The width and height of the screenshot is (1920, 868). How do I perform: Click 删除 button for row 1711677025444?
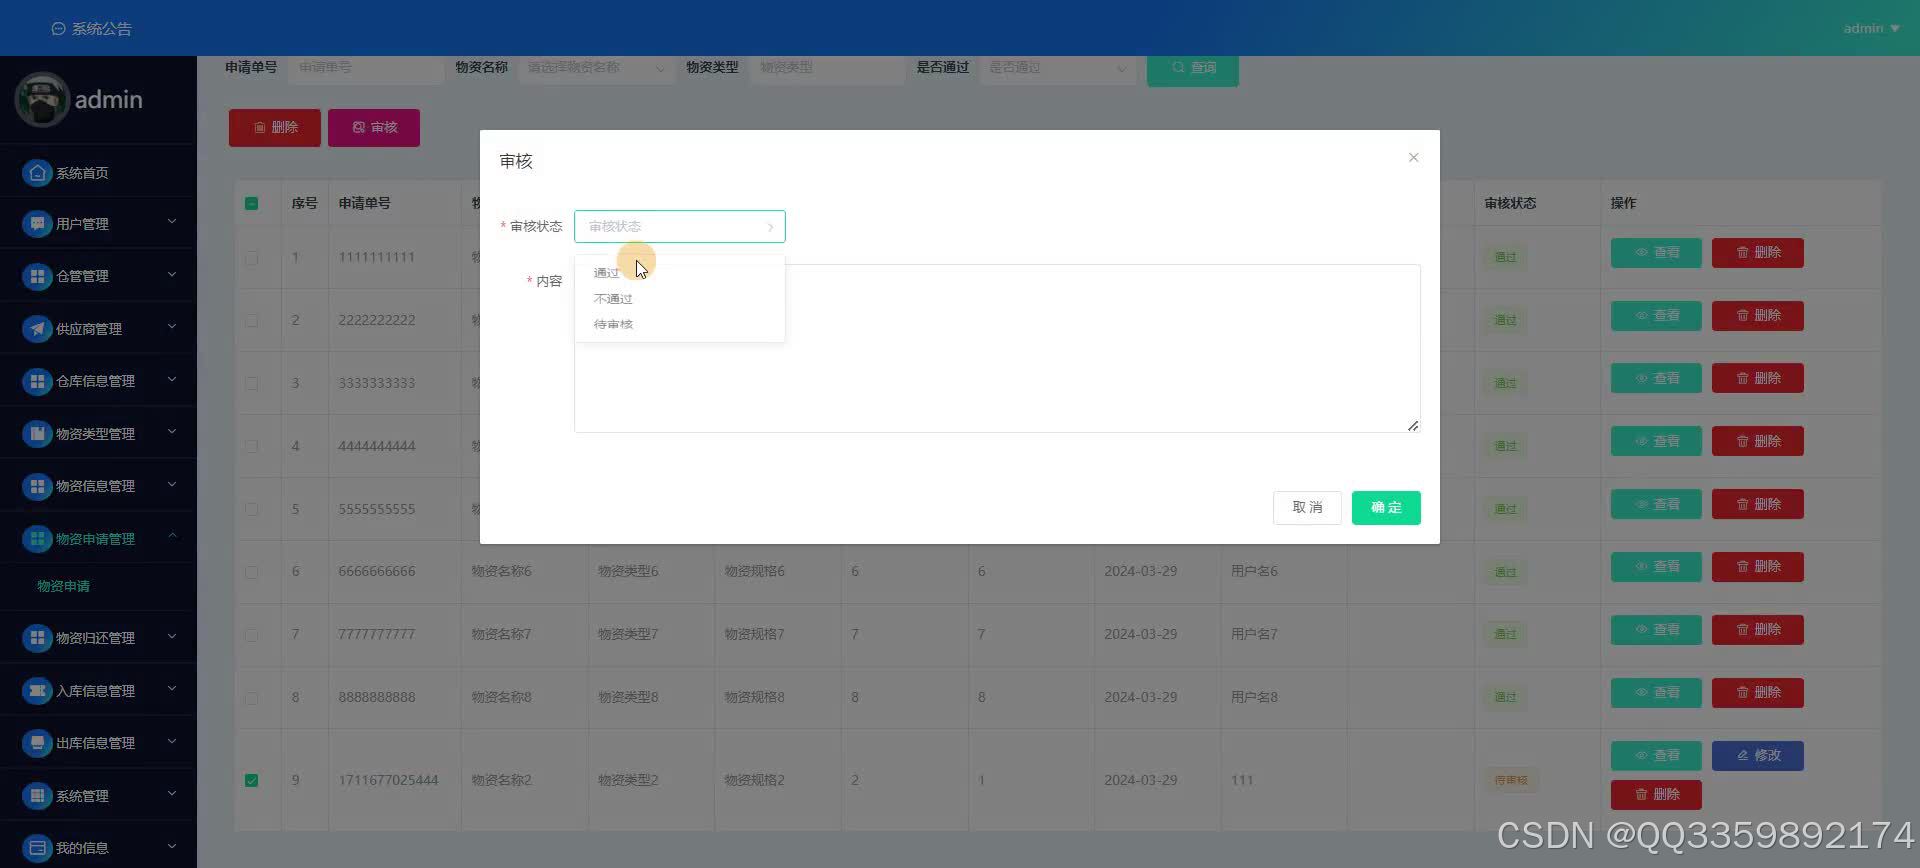pyautogui.click(x=1656, y=794)
